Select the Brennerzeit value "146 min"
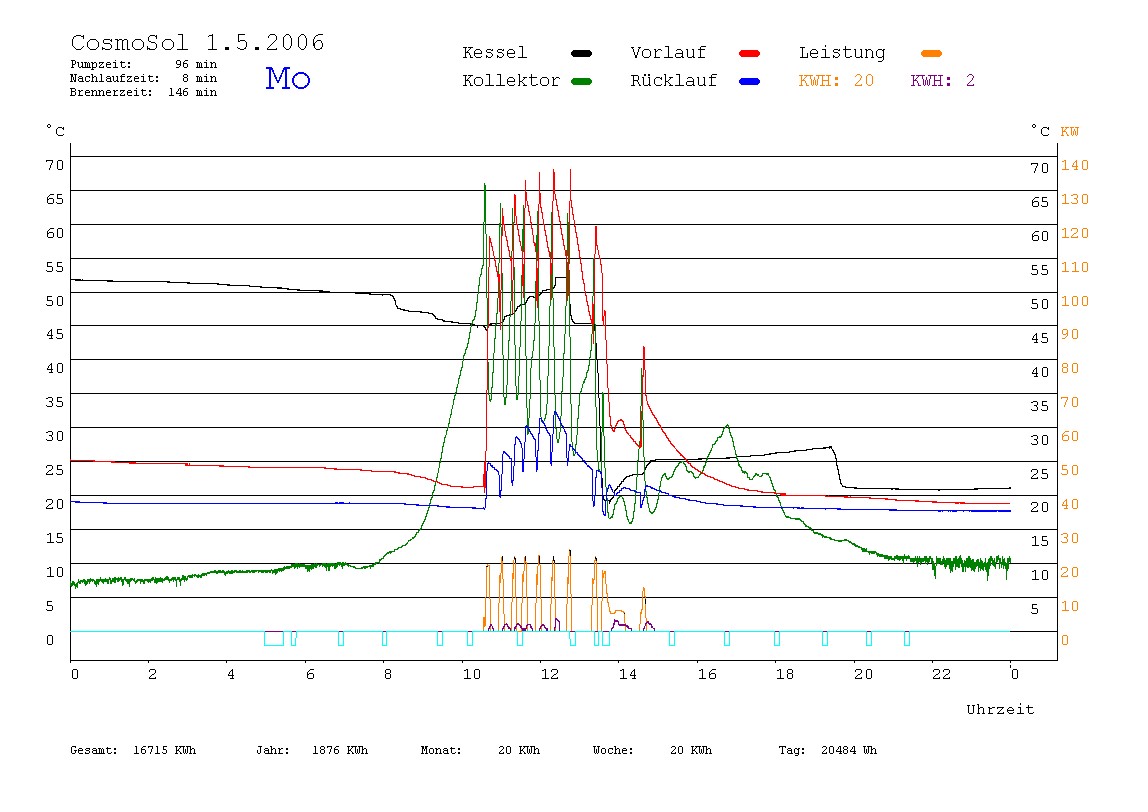This screenshot has width=1148, height=812. click(x=193, y=92)
